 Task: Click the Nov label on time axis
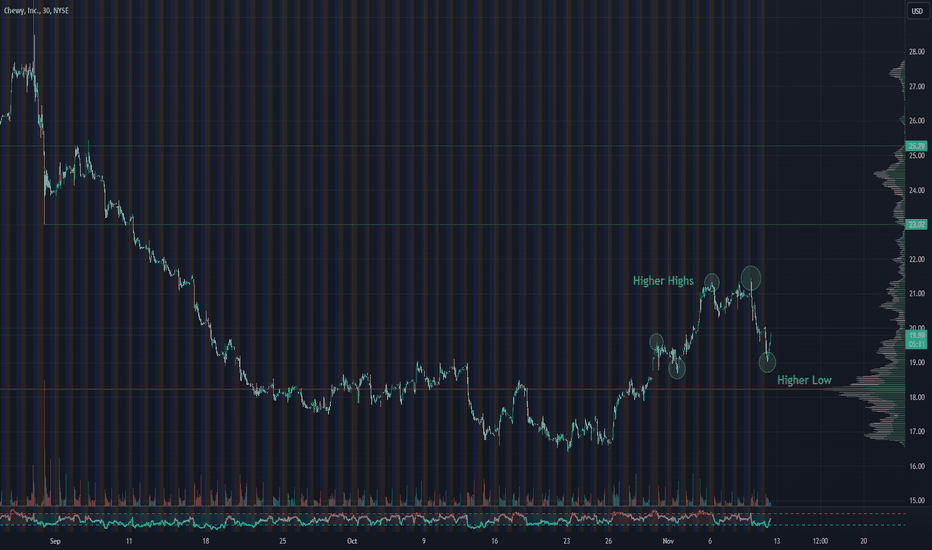click(x=668, y=541)
